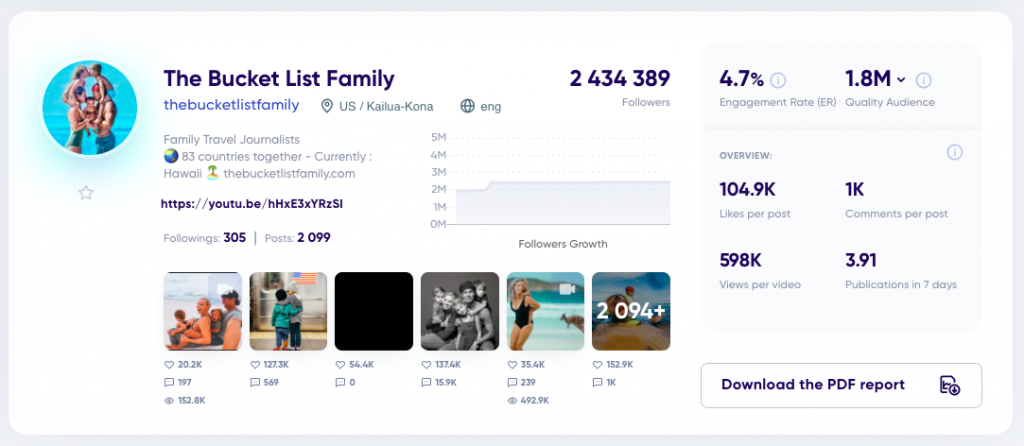
Task: Open the youtu.be/hHxE3xYRzSI link
Action: 251,204
